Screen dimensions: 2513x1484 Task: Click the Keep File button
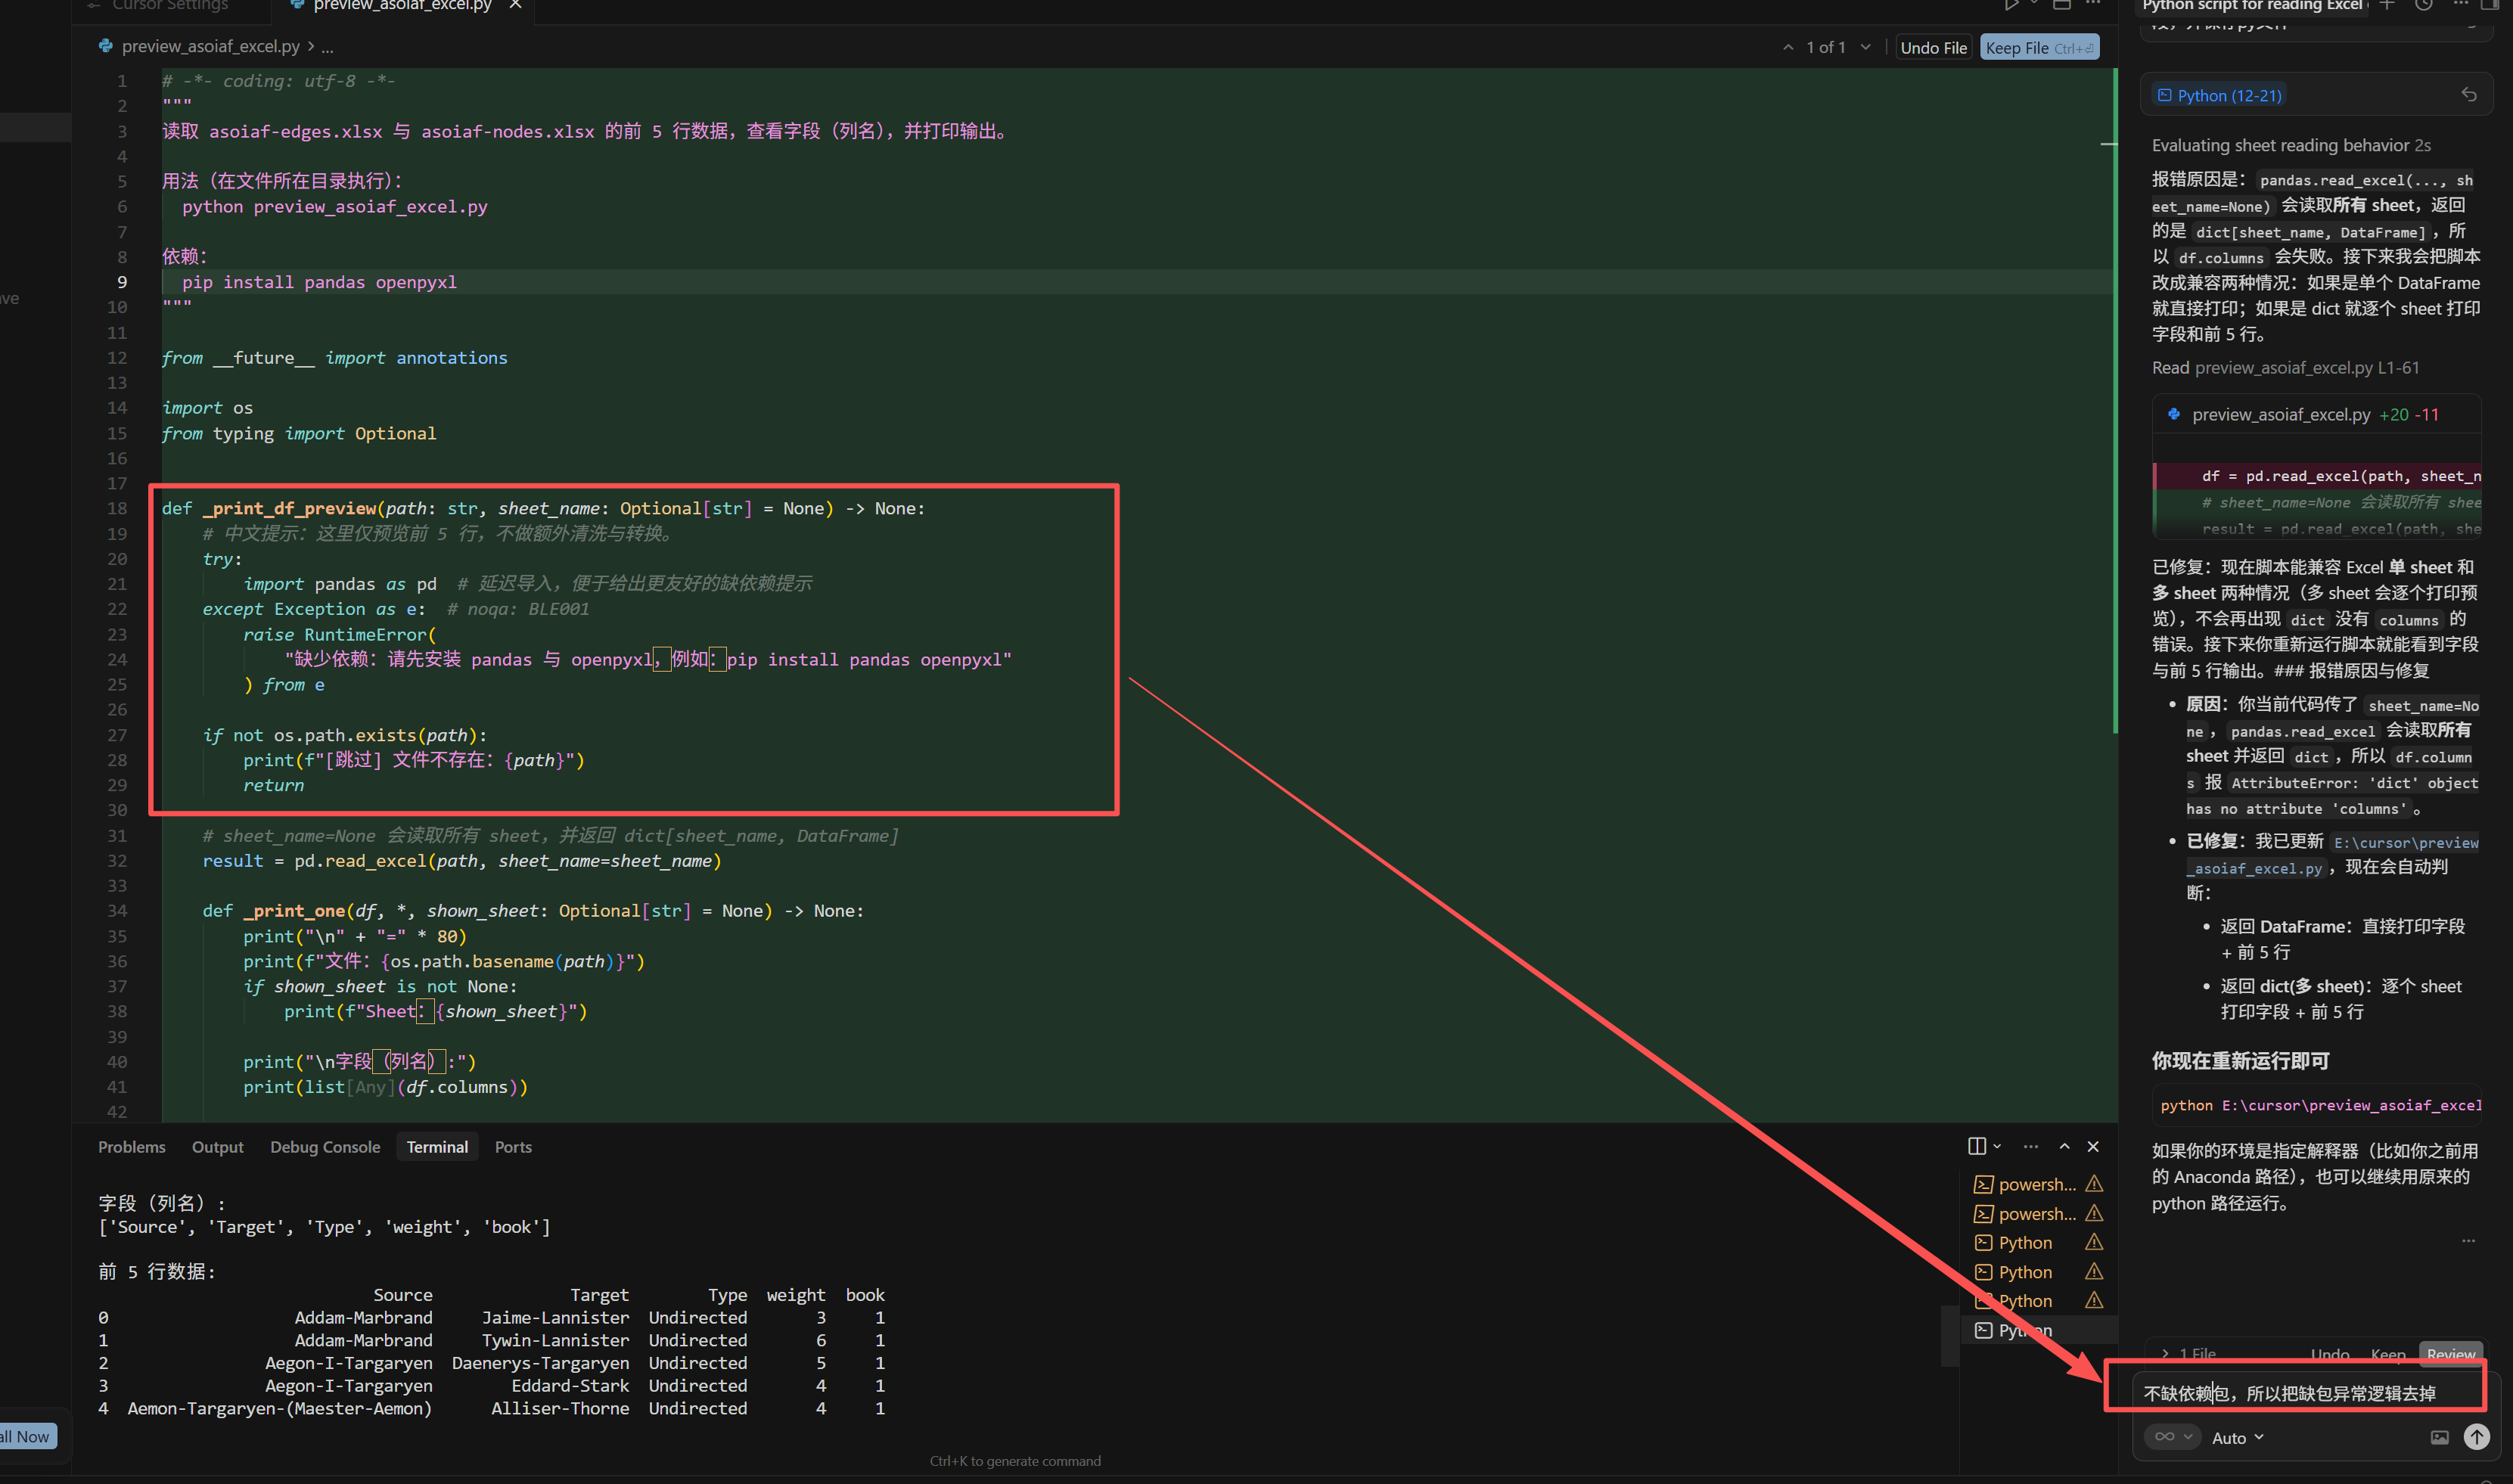pyautogui.click(x=2039, y=47)
